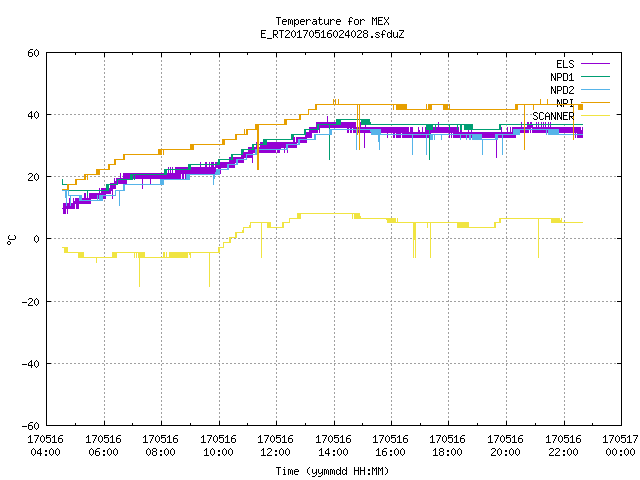Click the x-axis tick label 10:00

point(218,453)
